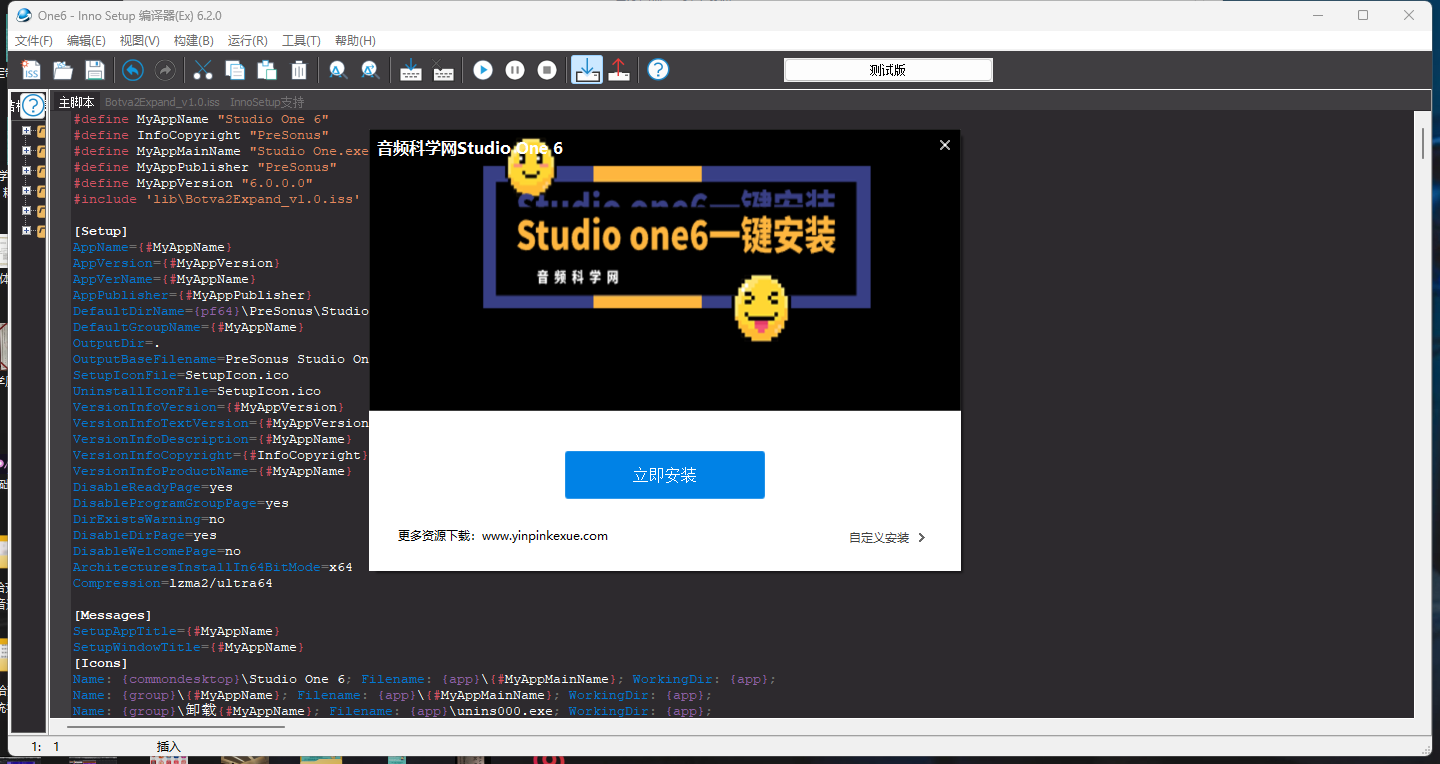Paste from clipboard in the toolbar

click(x=267, y=70)
